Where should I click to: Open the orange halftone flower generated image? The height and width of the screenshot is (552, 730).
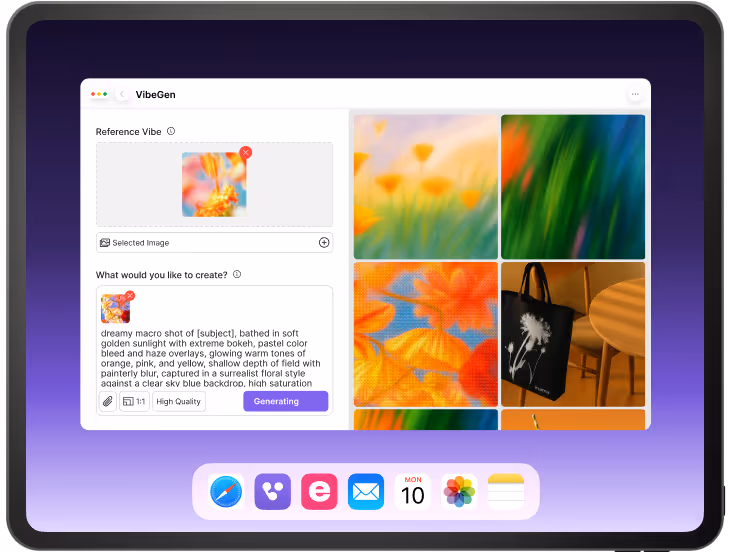[x=426, y=334]
